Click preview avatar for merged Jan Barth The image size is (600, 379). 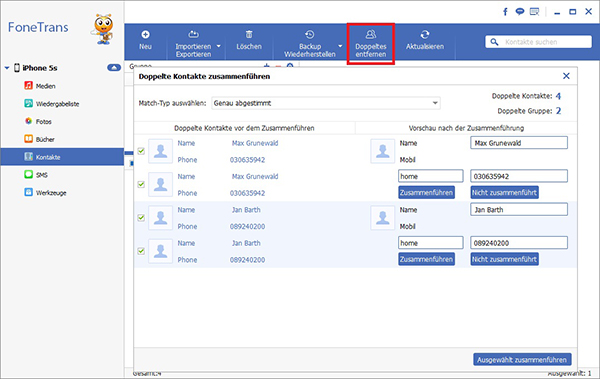coord(383,218)
